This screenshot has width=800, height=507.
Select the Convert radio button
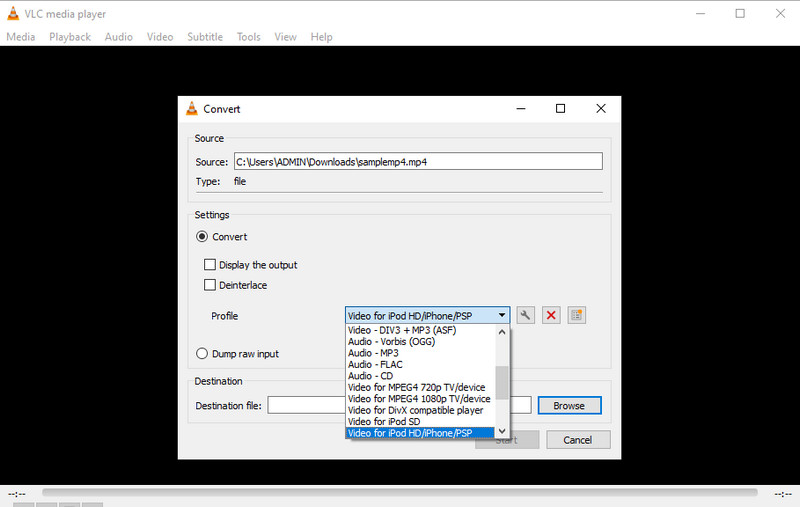coord(203,237)
